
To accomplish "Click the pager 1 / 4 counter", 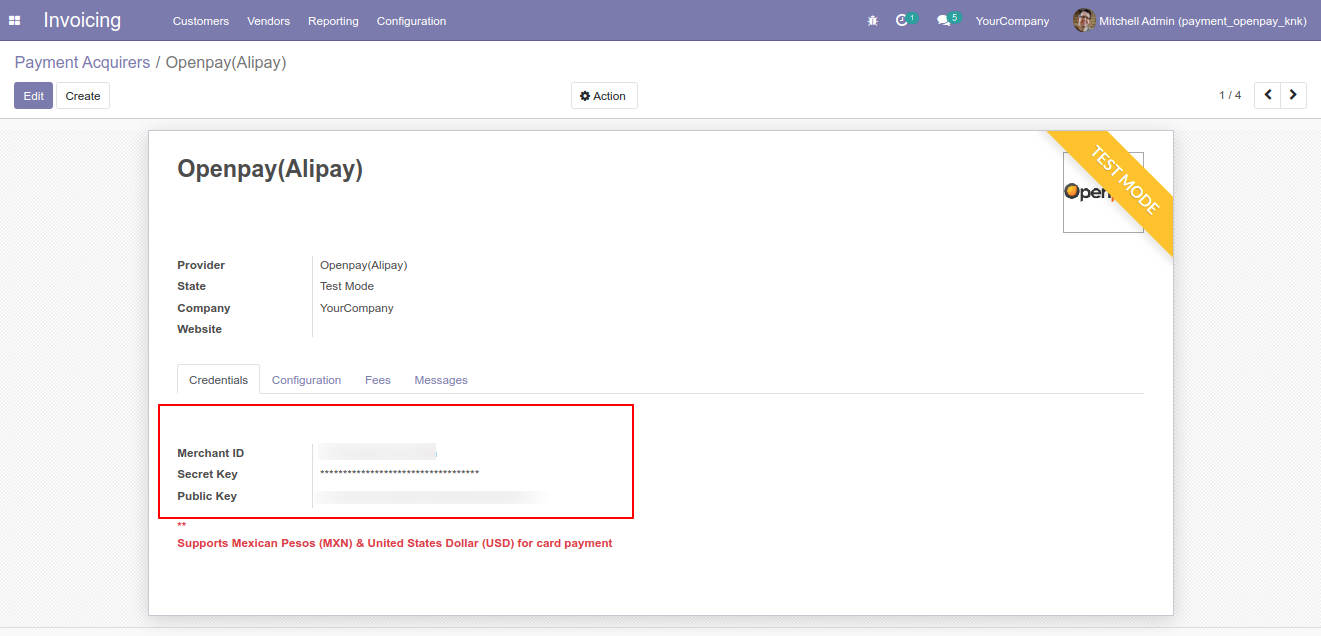I will point(1230,95).
